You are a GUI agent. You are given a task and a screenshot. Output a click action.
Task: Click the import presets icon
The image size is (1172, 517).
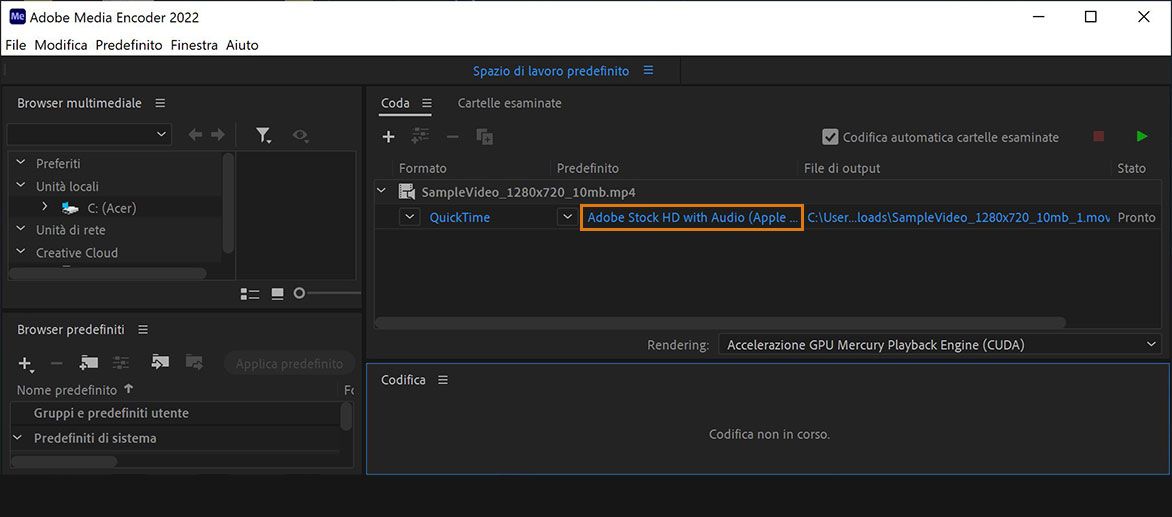(x=160, y=362)
